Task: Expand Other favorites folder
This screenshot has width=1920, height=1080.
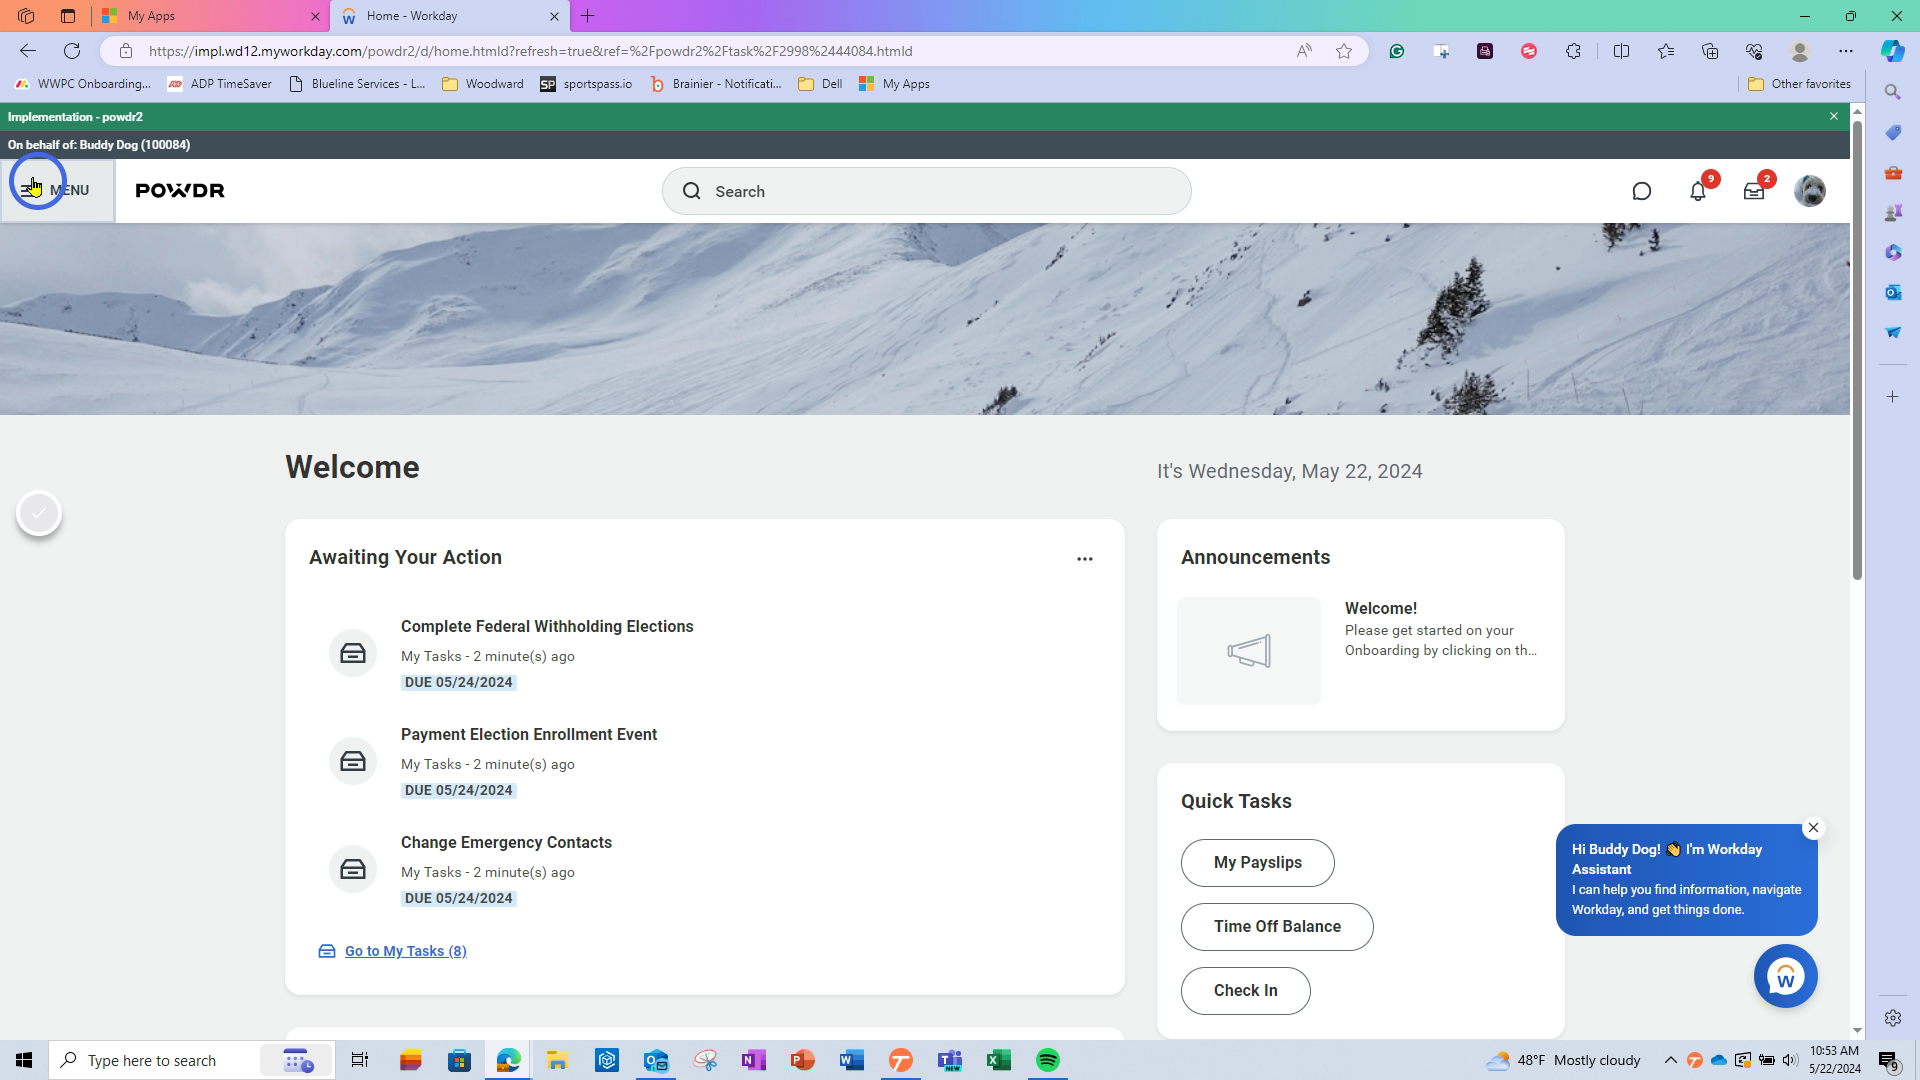Action: coord(1799,84)
